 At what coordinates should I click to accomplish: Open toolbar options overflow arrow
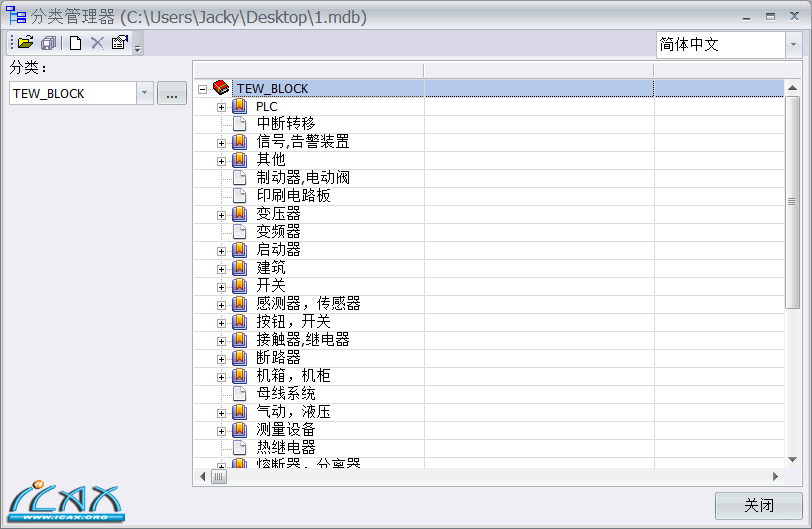tap(138, 49)
